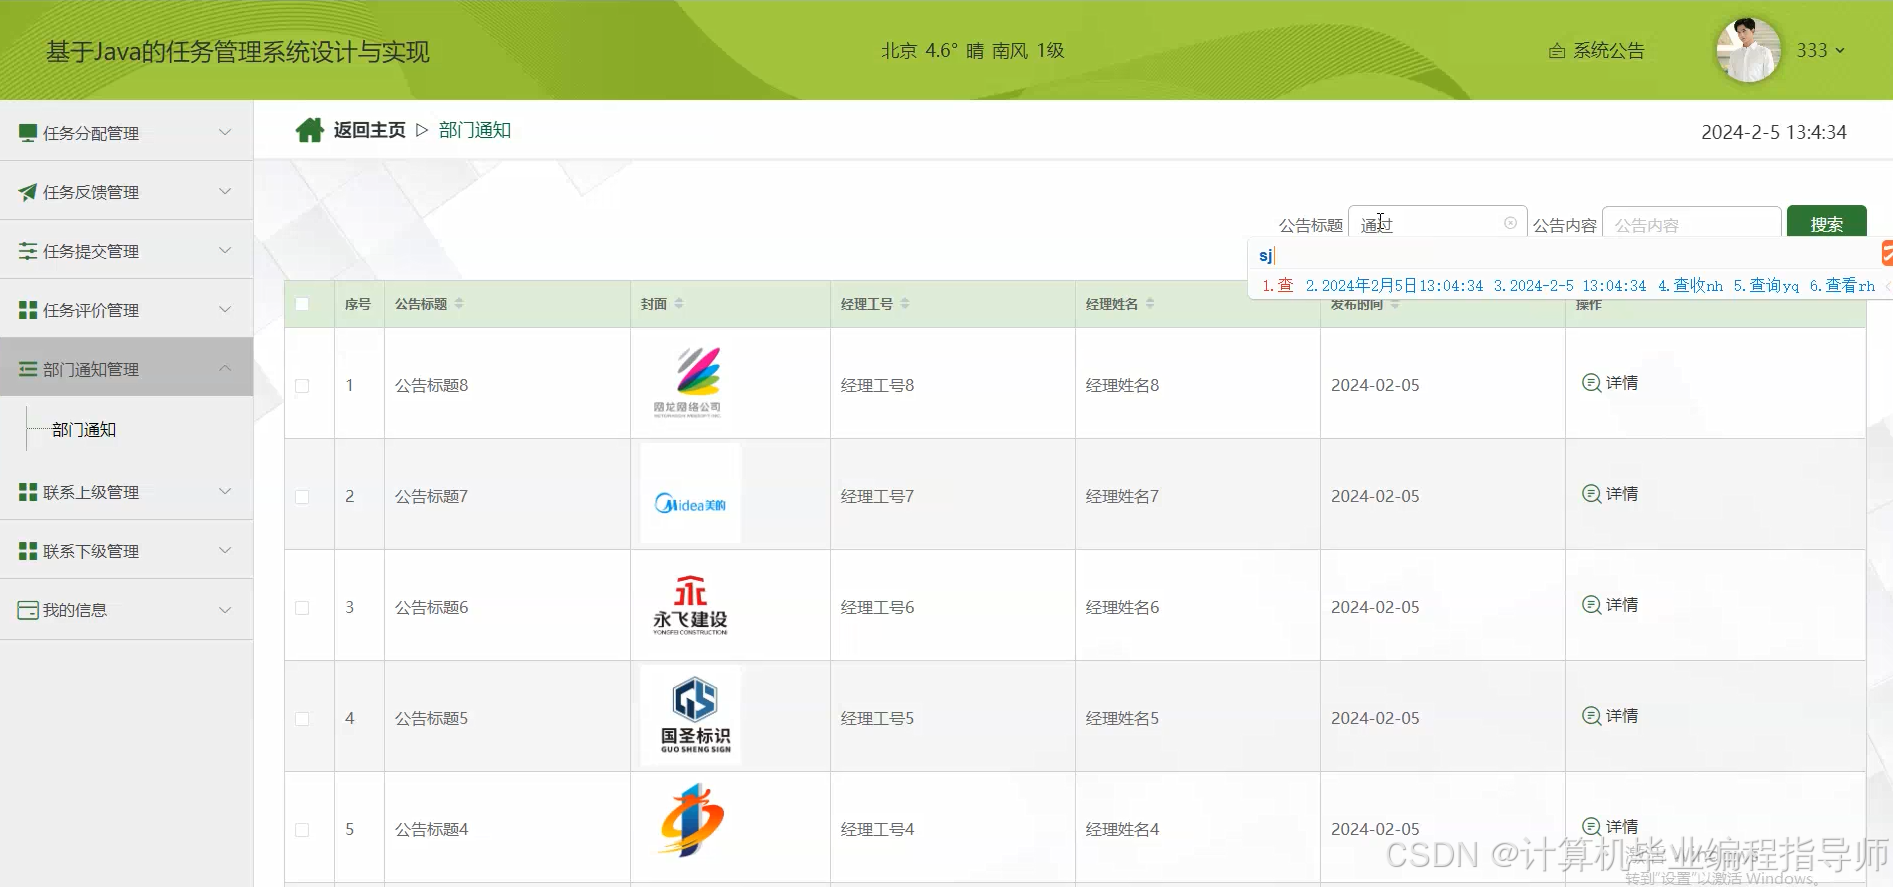Screen dimensions: 1893x887
Task: Choose IME candidate 4 查收
Action: click(x=1691, y=286)
